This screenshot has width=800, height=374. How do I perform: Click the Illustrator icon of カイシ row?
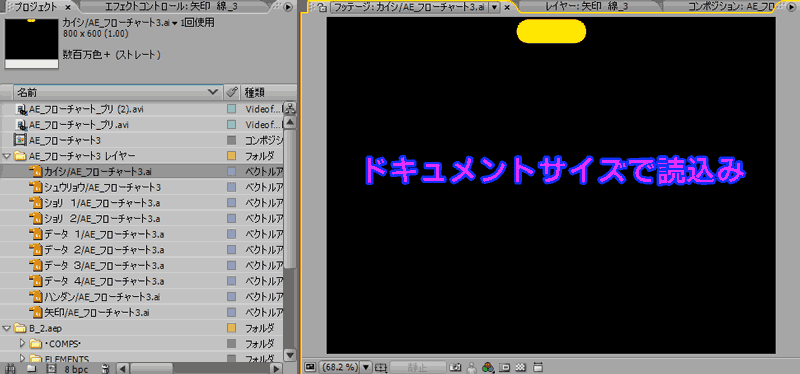[x=36, y=170]
